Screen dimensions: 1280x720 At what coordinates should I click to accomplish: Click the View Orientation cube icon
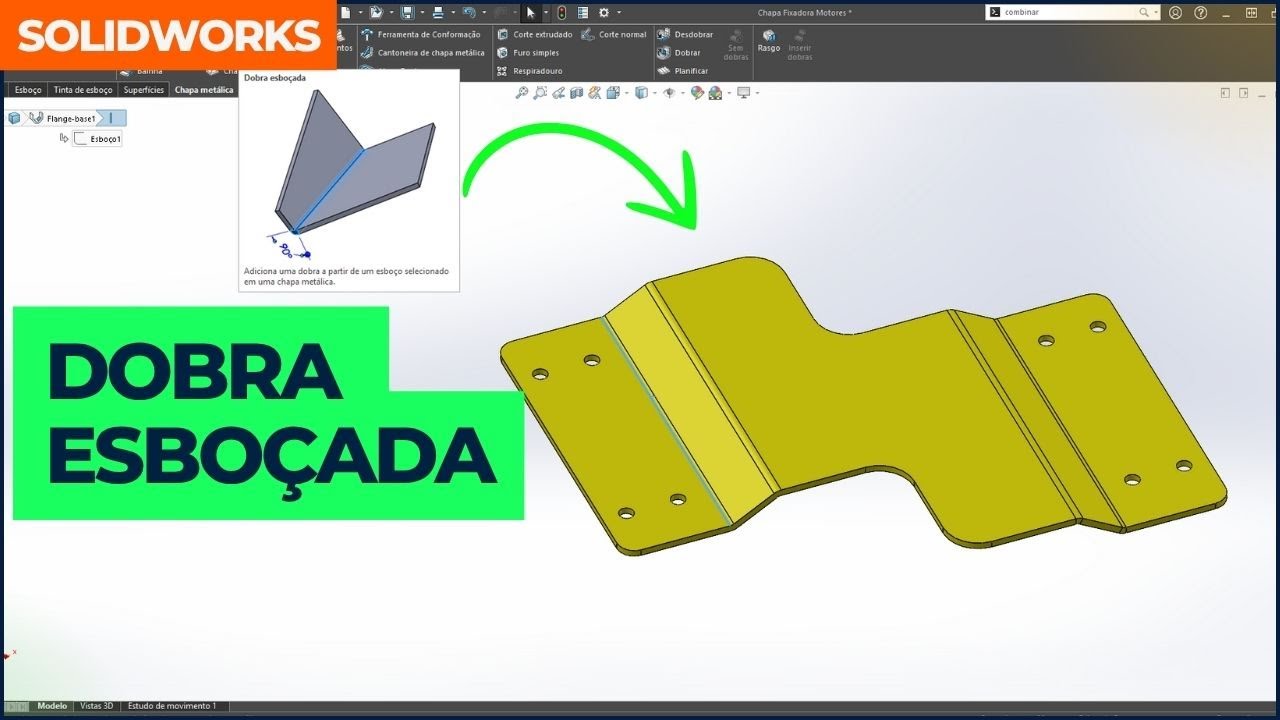pos(613,93)
